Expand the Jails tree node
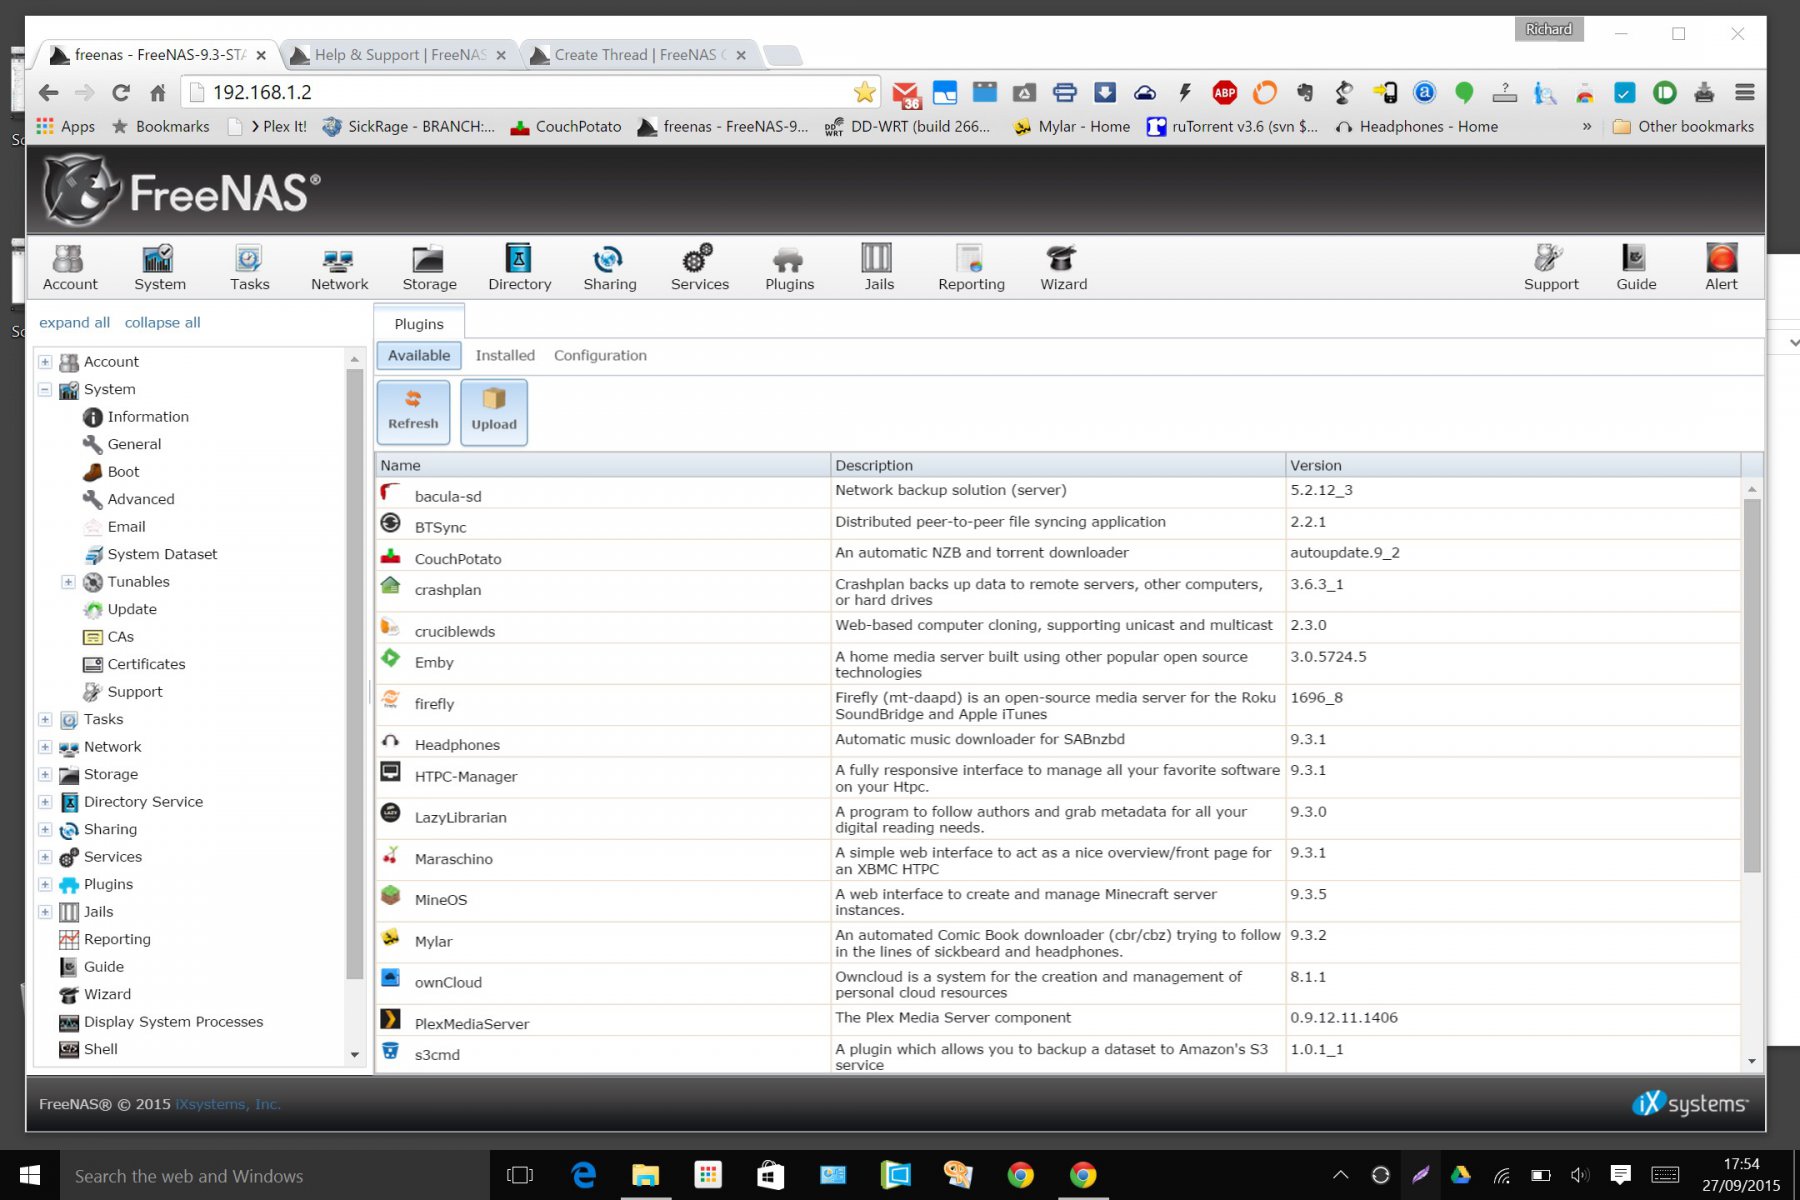 coord(45,912)
